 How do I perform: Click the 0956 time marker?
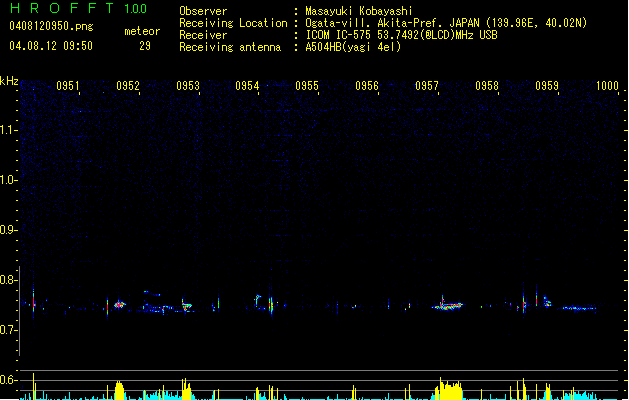(367, 86)
